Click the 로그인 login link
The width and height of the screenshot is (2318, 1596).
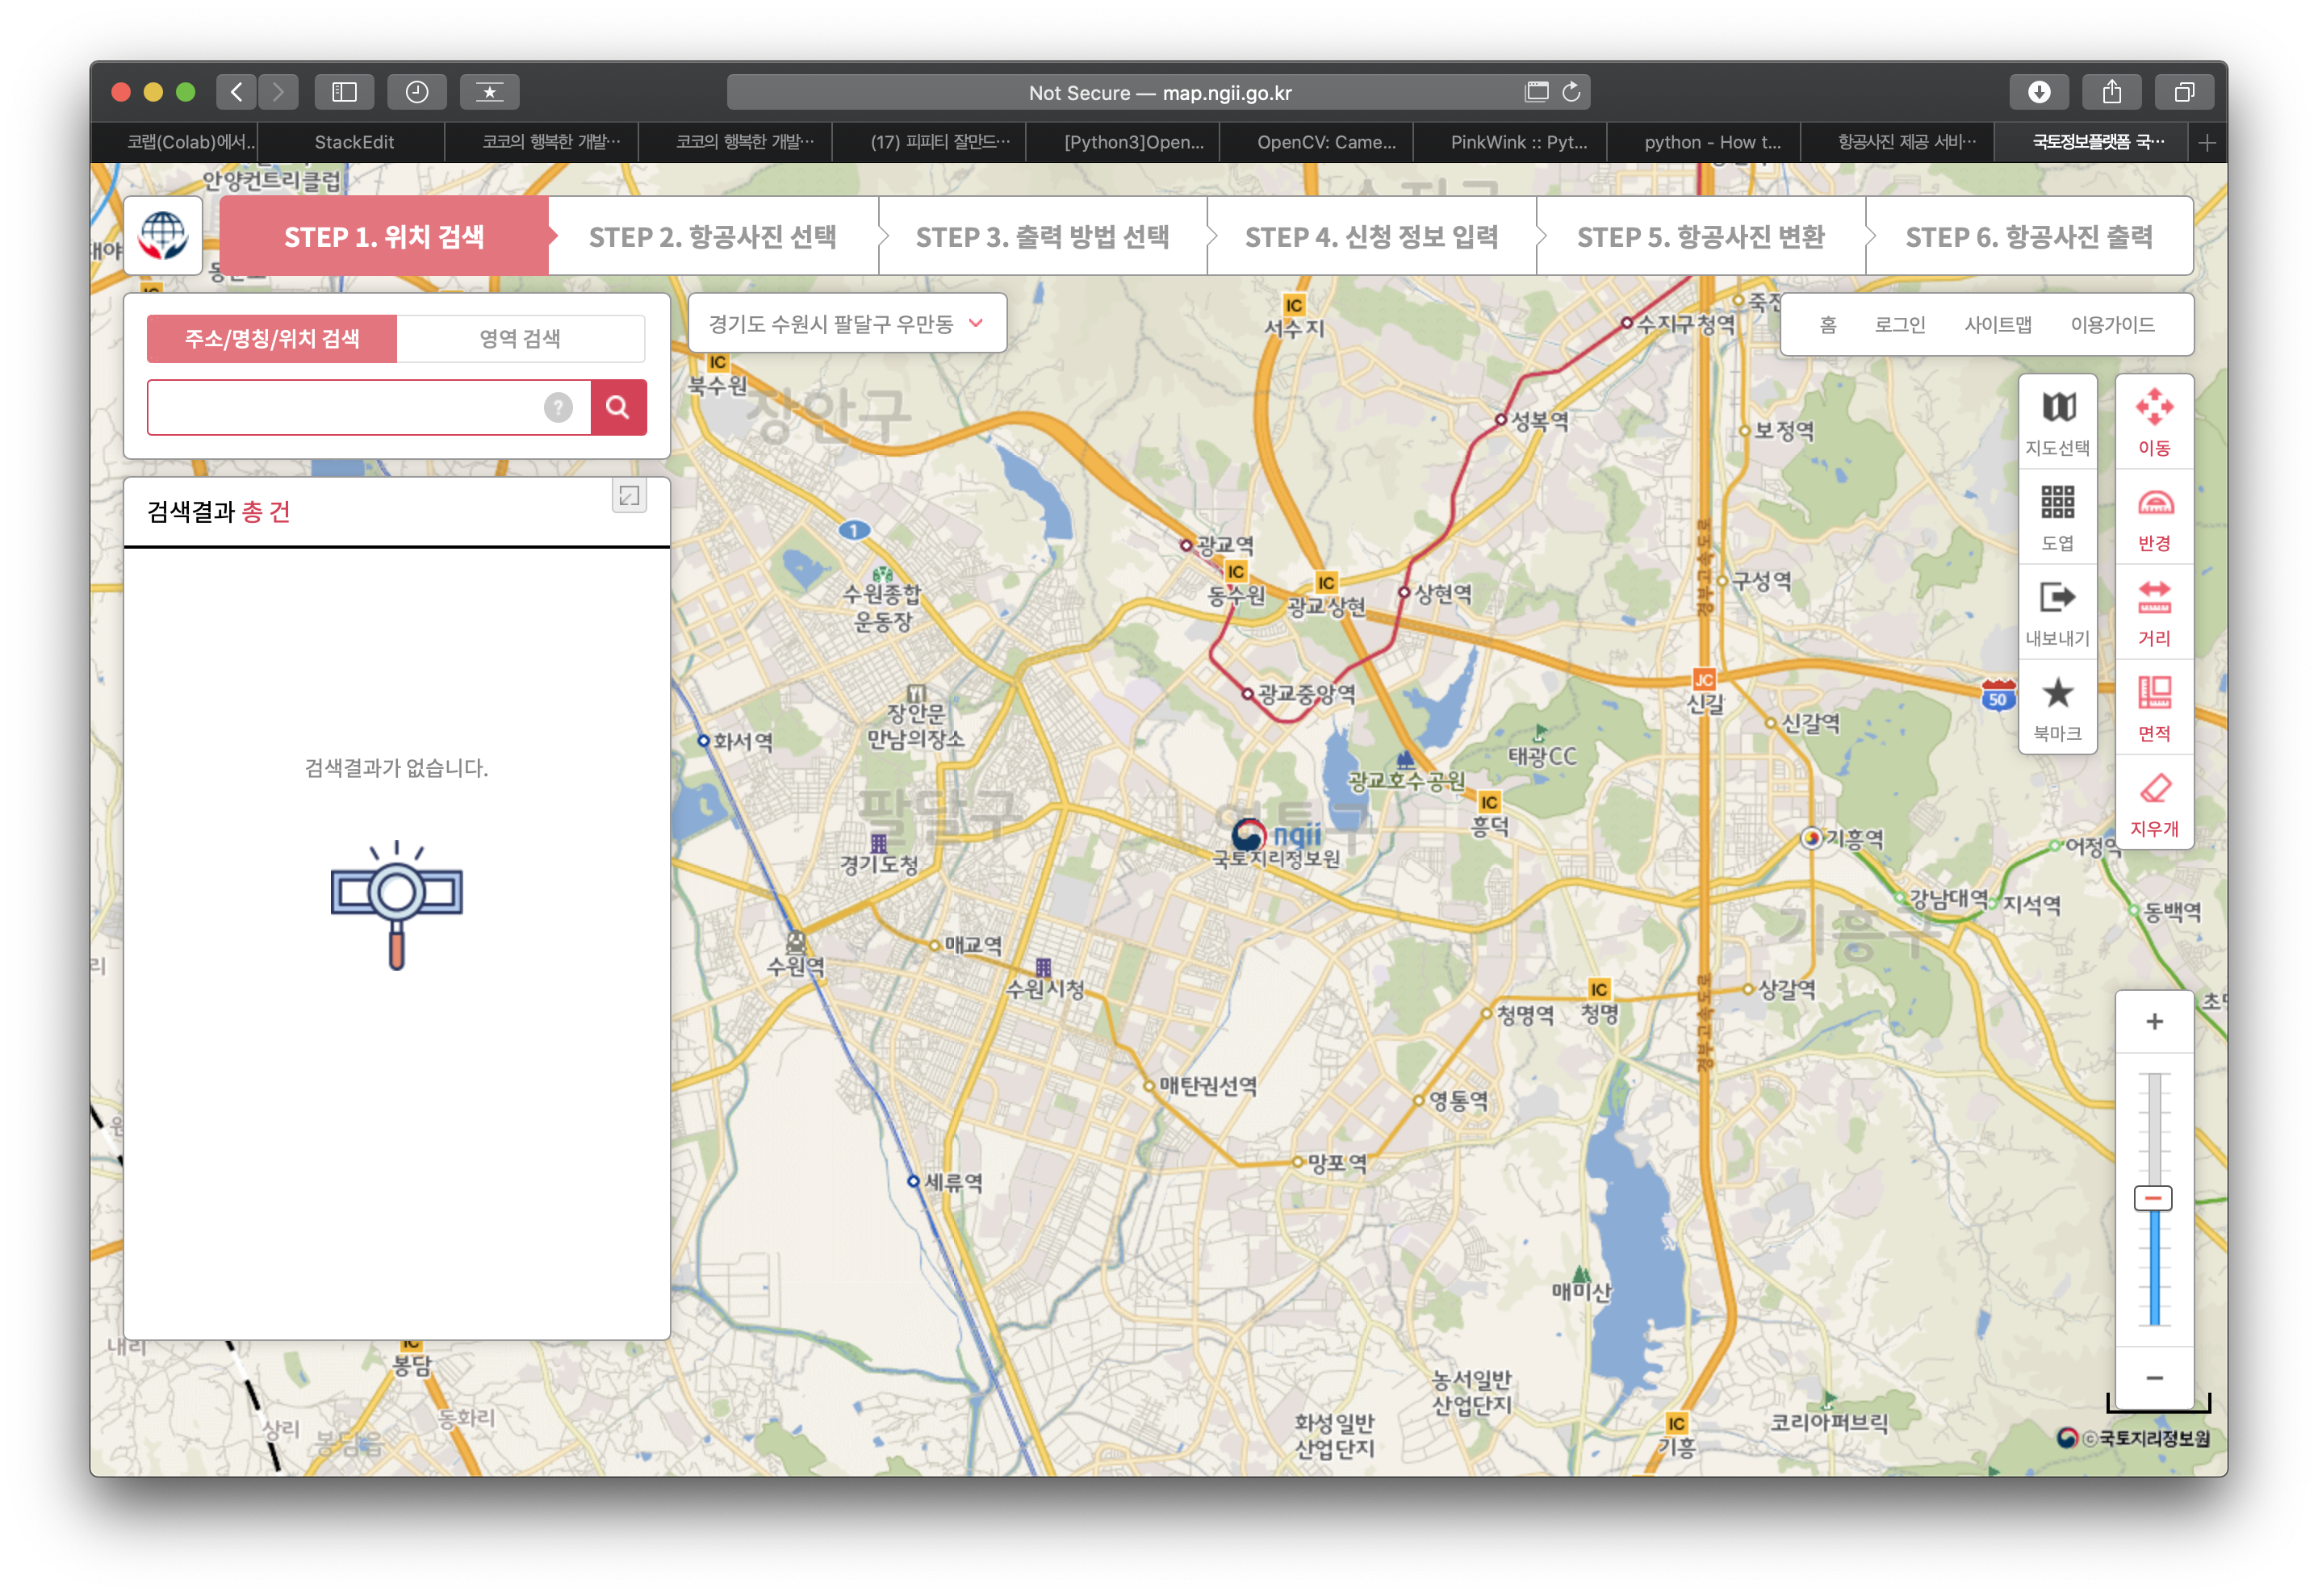pos(1899,324)
